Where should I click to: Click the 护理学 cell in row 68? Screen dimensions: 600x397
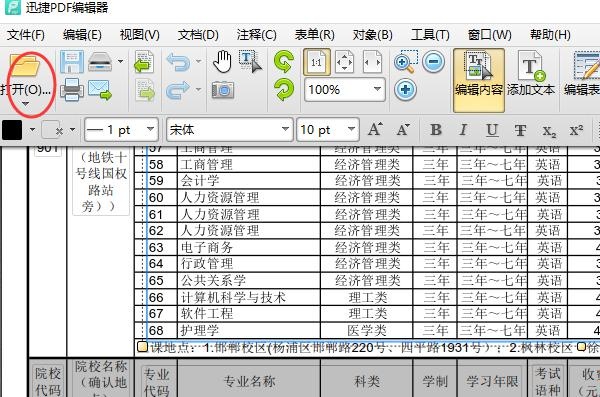249,330
